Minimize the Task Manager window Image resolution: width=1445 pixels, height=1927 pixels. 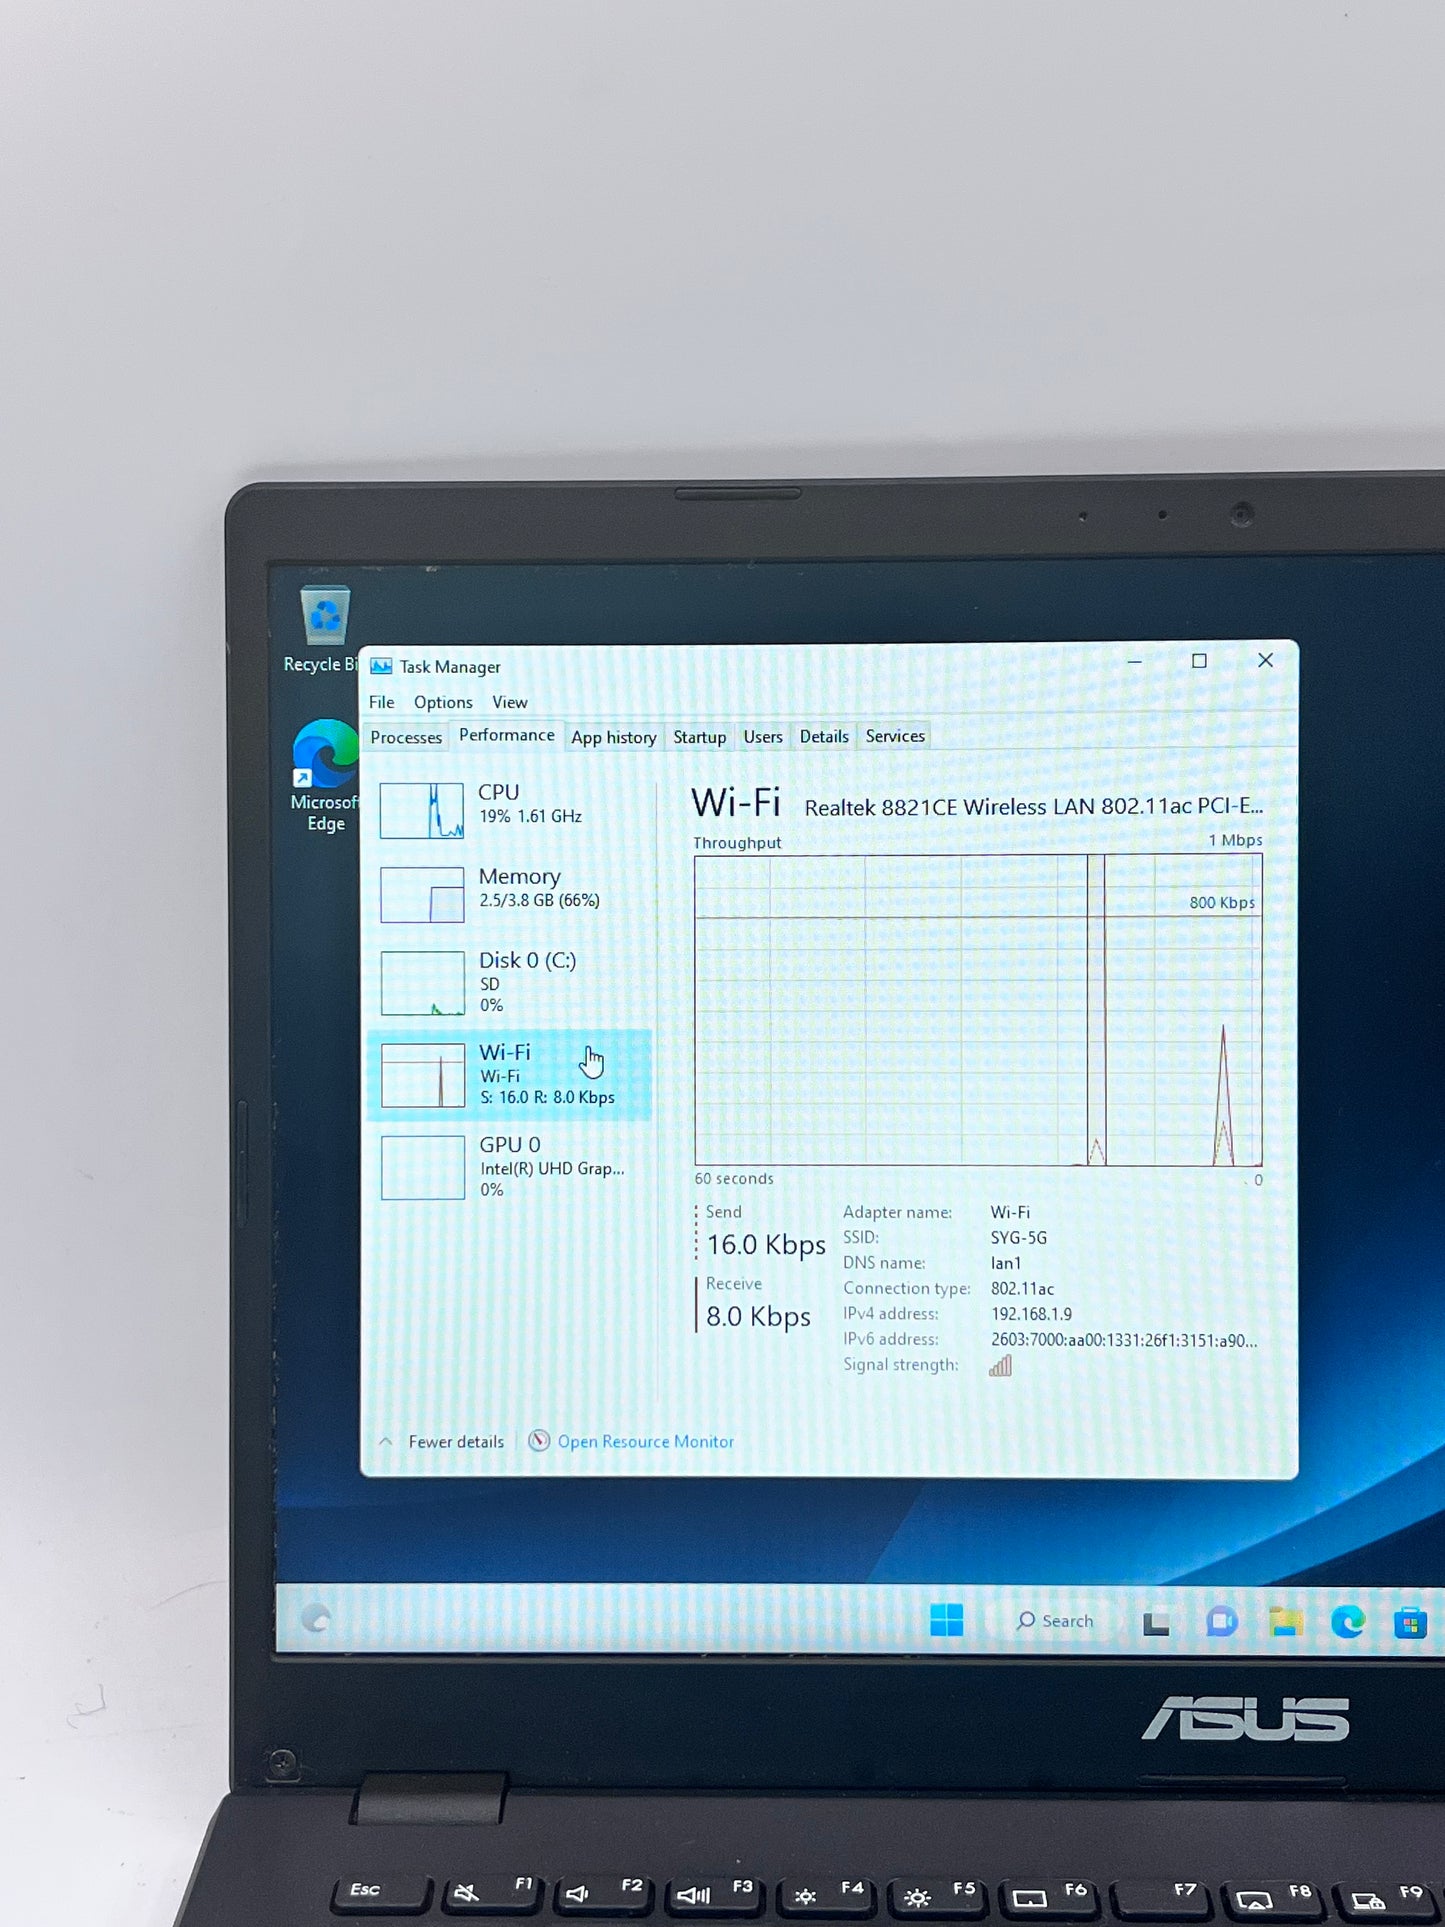pos(1134,662)
